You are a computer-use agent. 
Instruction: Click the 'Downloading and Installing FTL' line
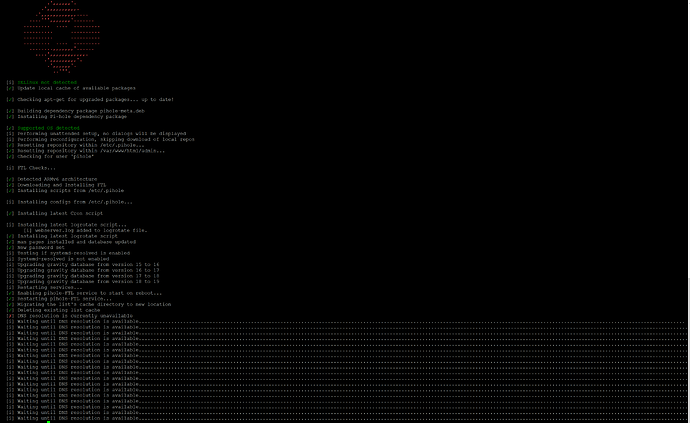tap(62, 184)
